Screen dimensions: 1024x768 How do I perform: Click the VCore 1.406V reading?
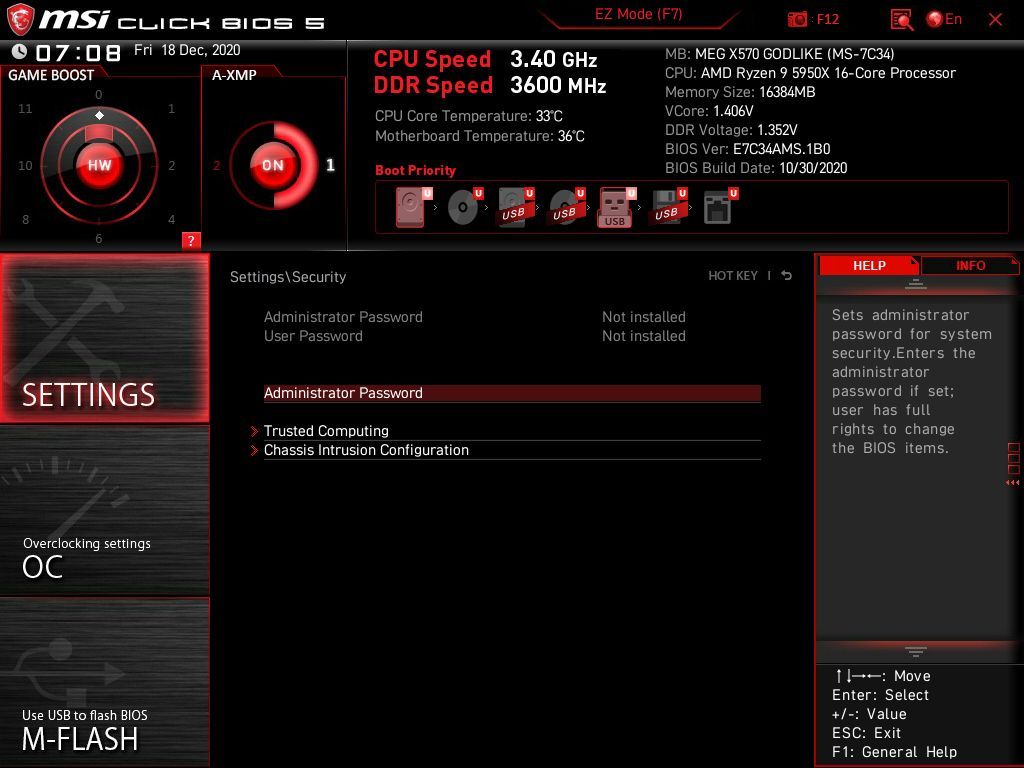coord(709,111)
